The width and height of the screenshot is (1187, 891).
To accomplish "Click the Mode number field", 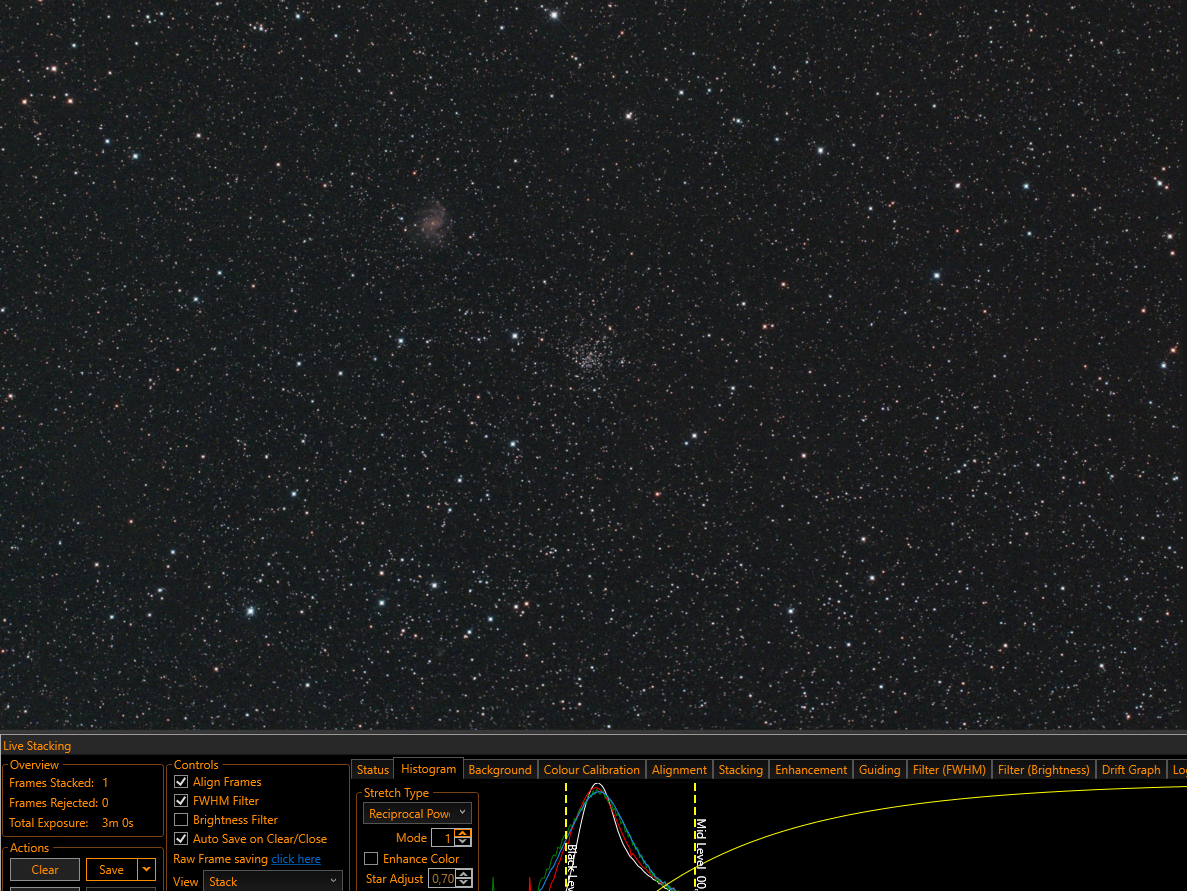I will click(x=443, y=837).
